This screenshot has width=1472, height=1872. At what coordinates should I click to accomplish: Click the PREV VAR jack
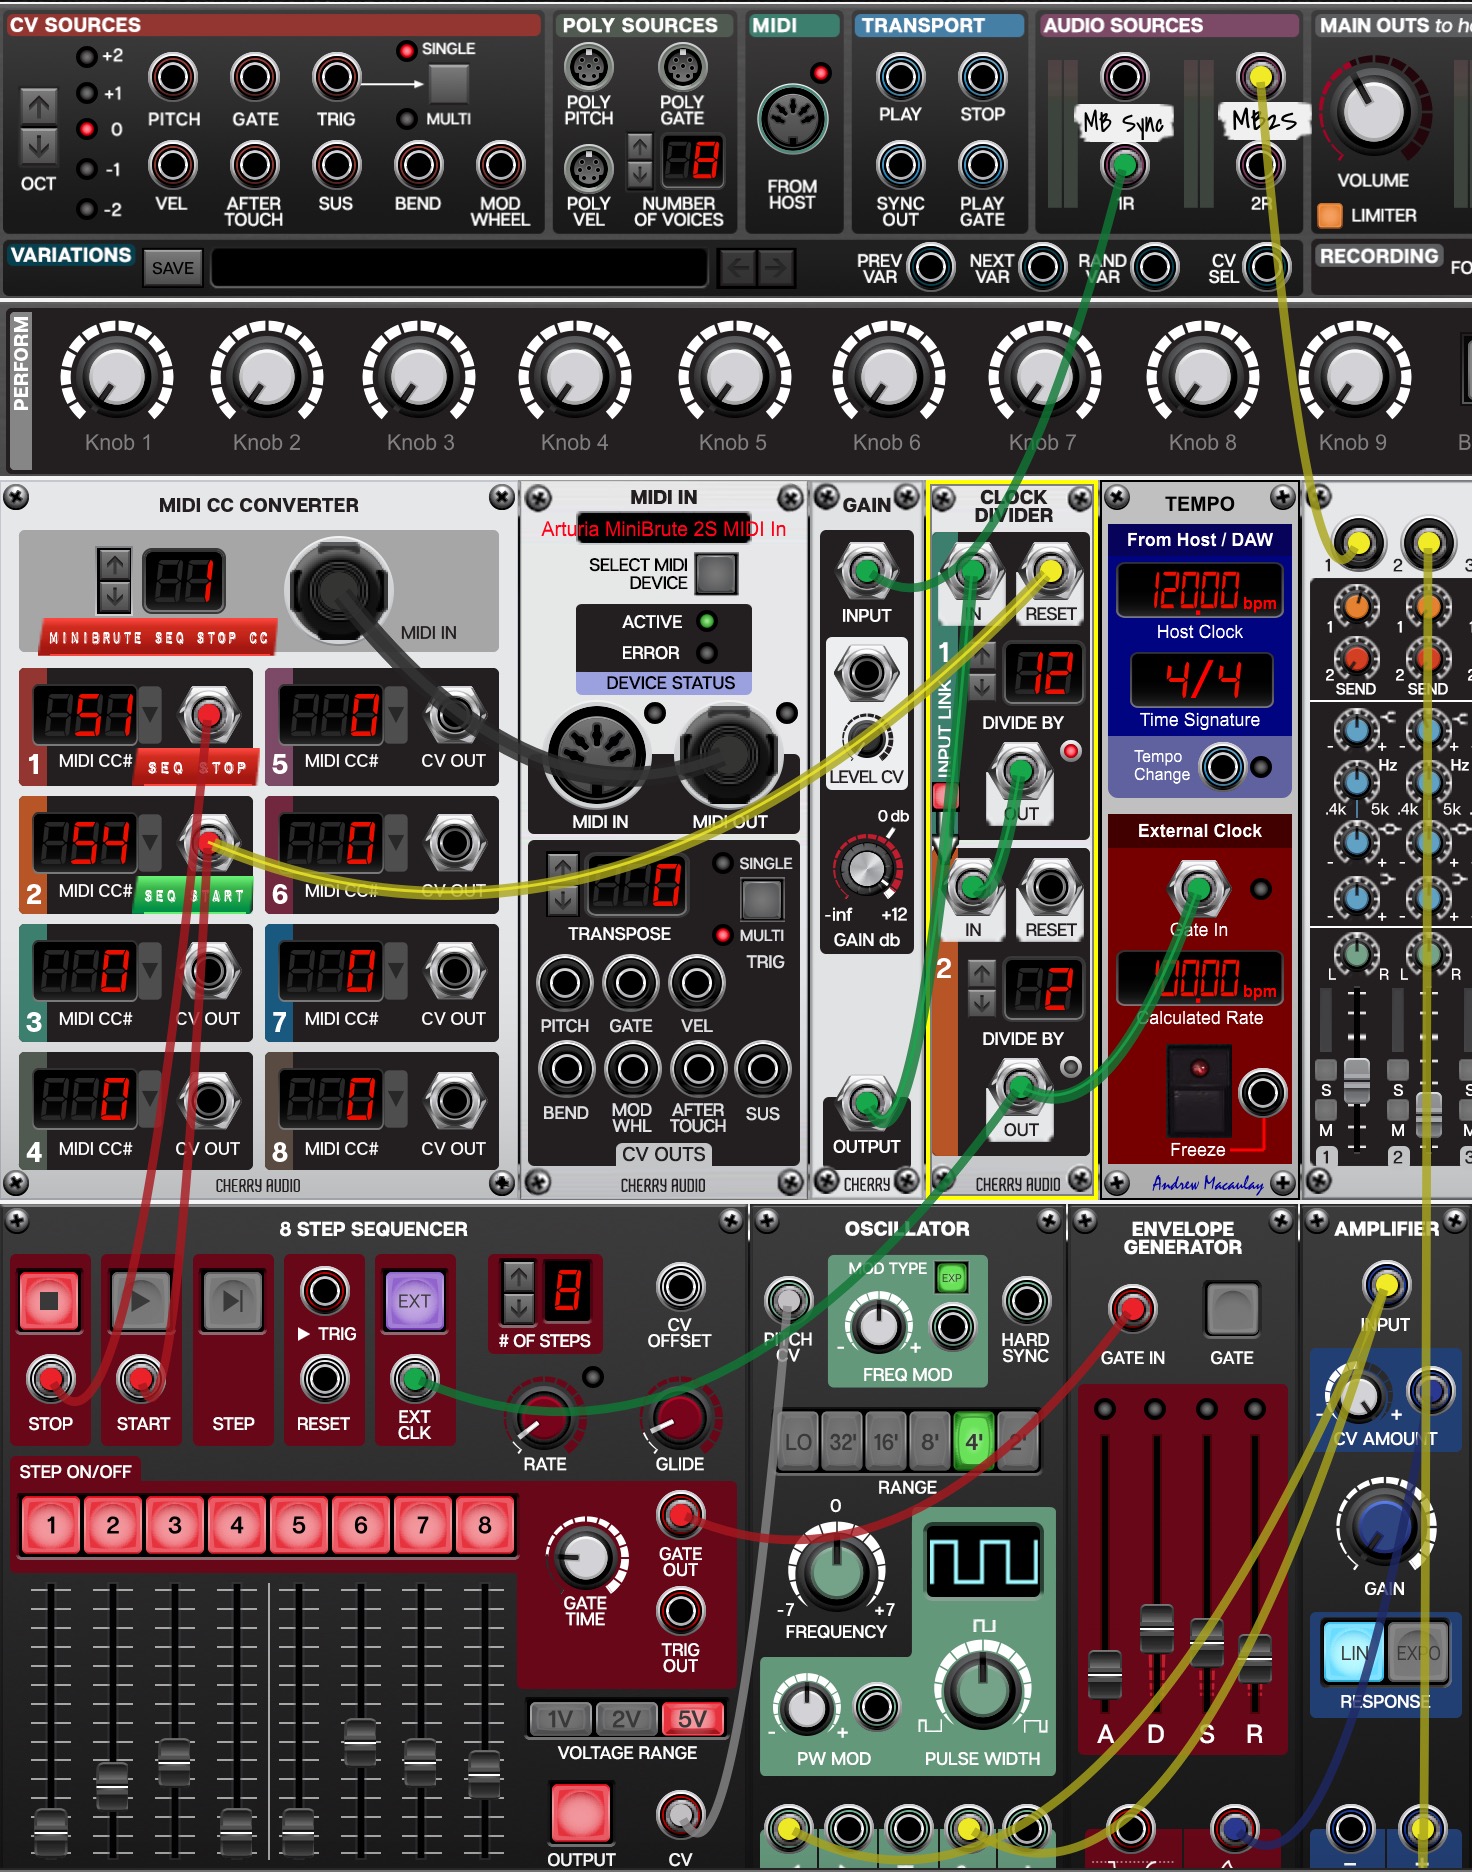pos(931,267)
